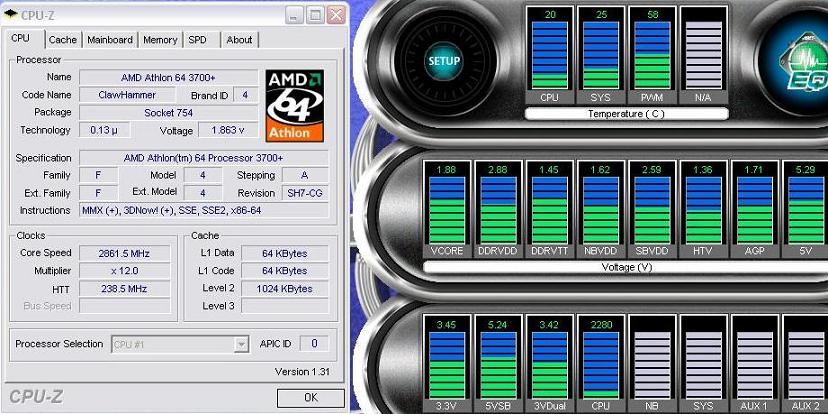This screenshot has width=828, height=414.
Task: Click the VCORE voltage meter
Action: 446,210
